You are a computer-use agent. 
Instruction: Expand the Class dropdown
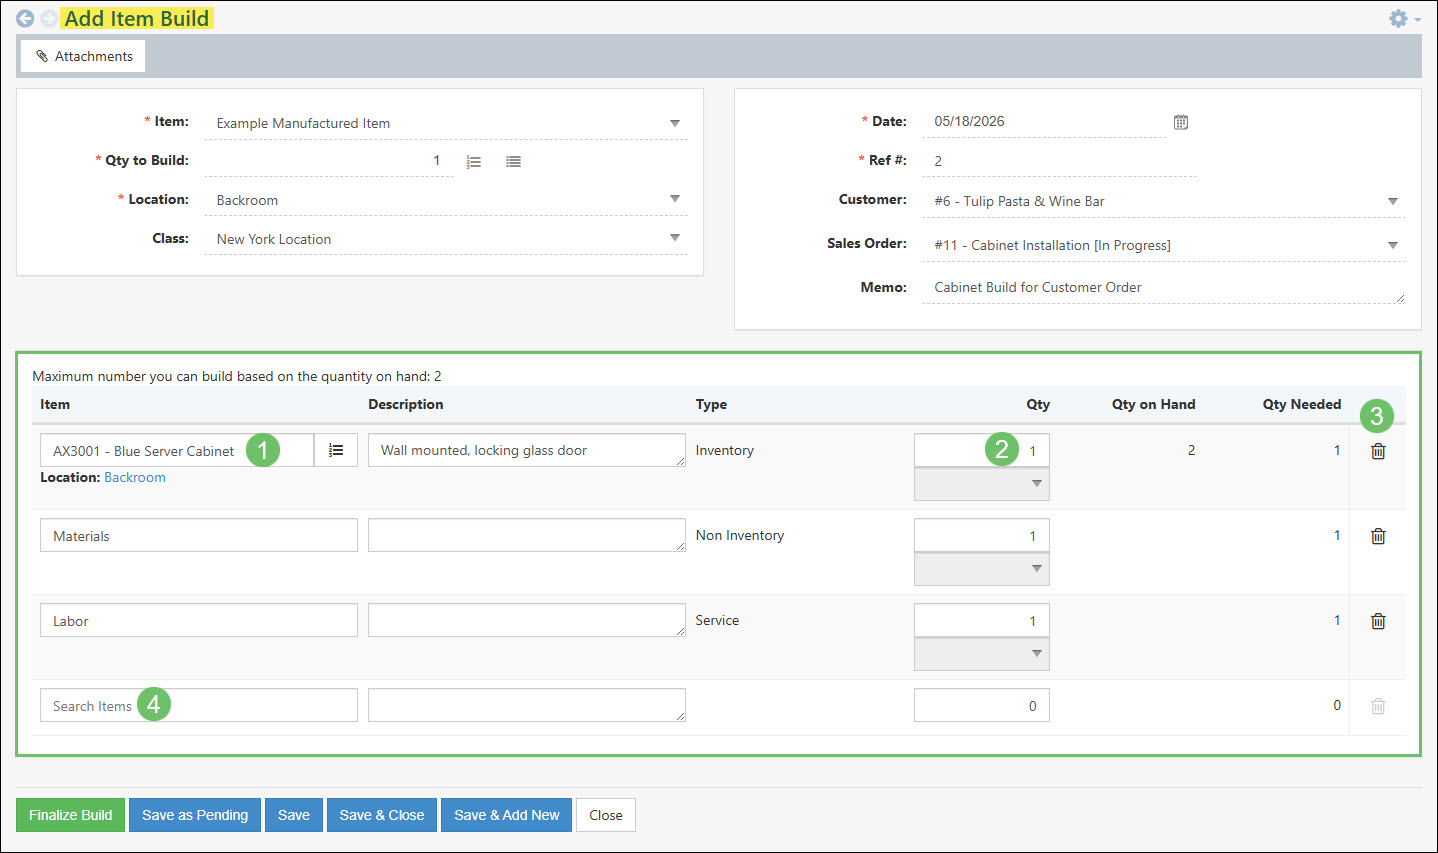point(675,238)
